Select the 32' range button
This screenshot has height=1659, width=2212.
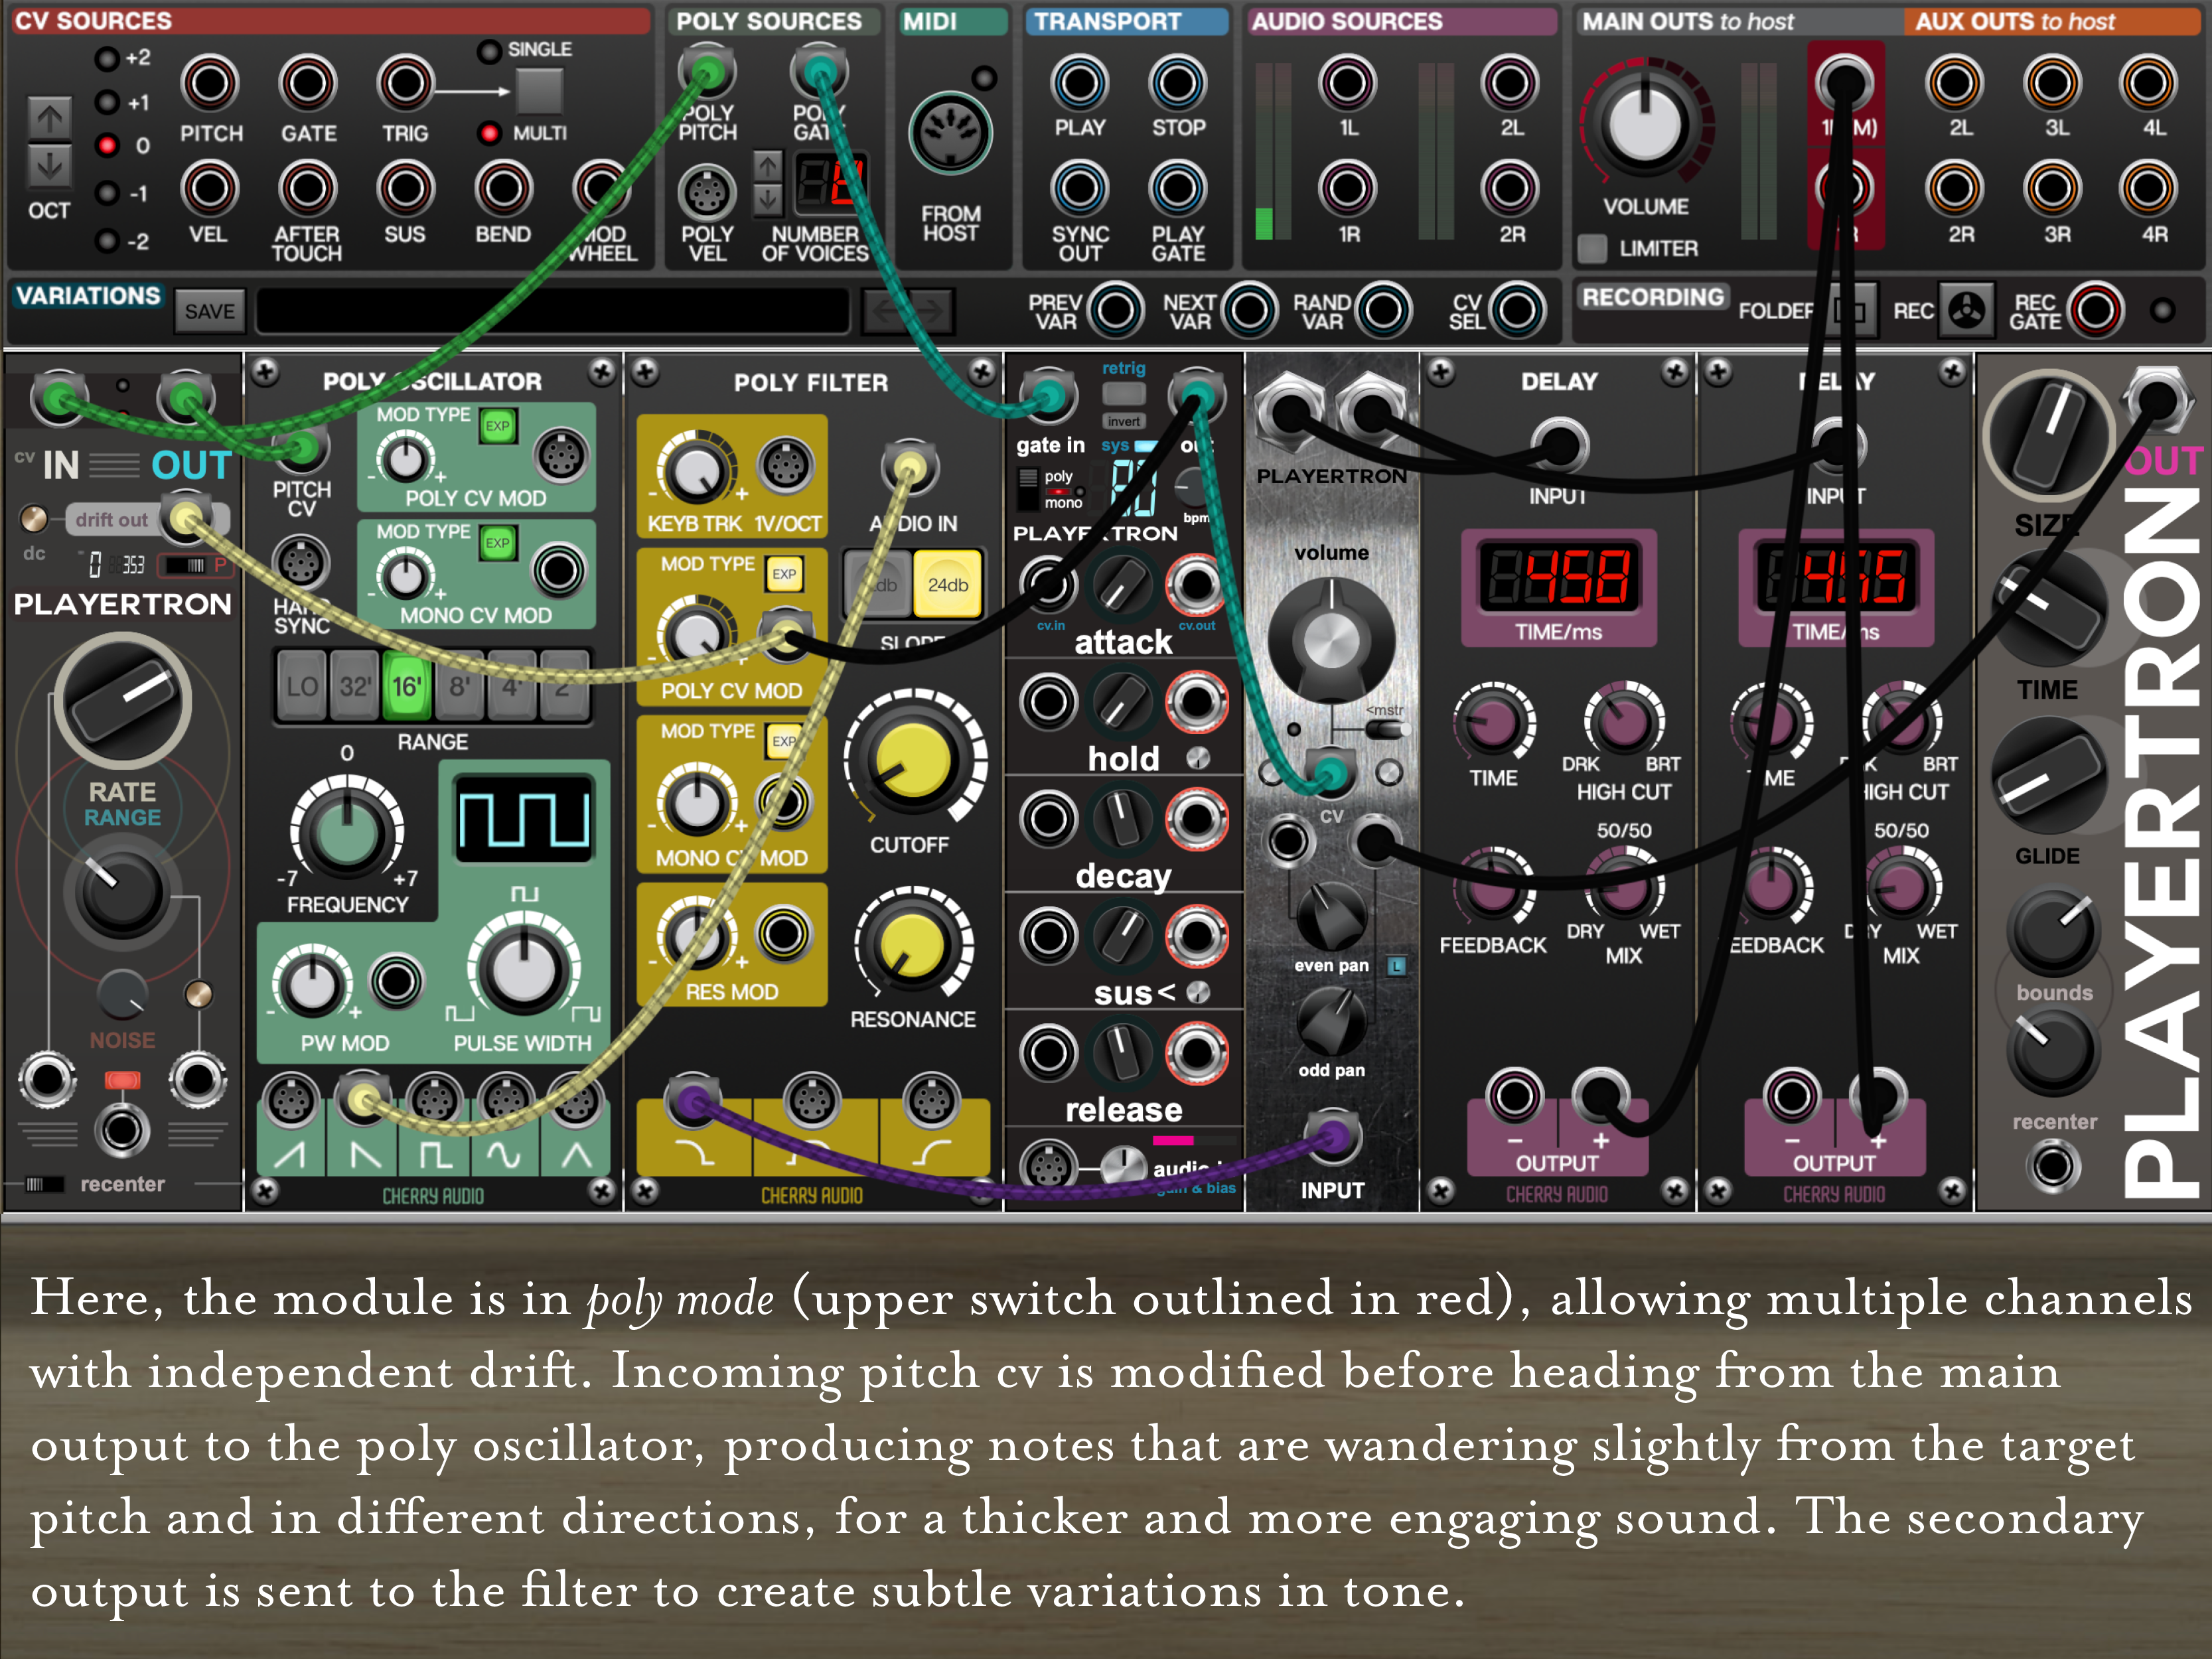(x=354, y=687)
